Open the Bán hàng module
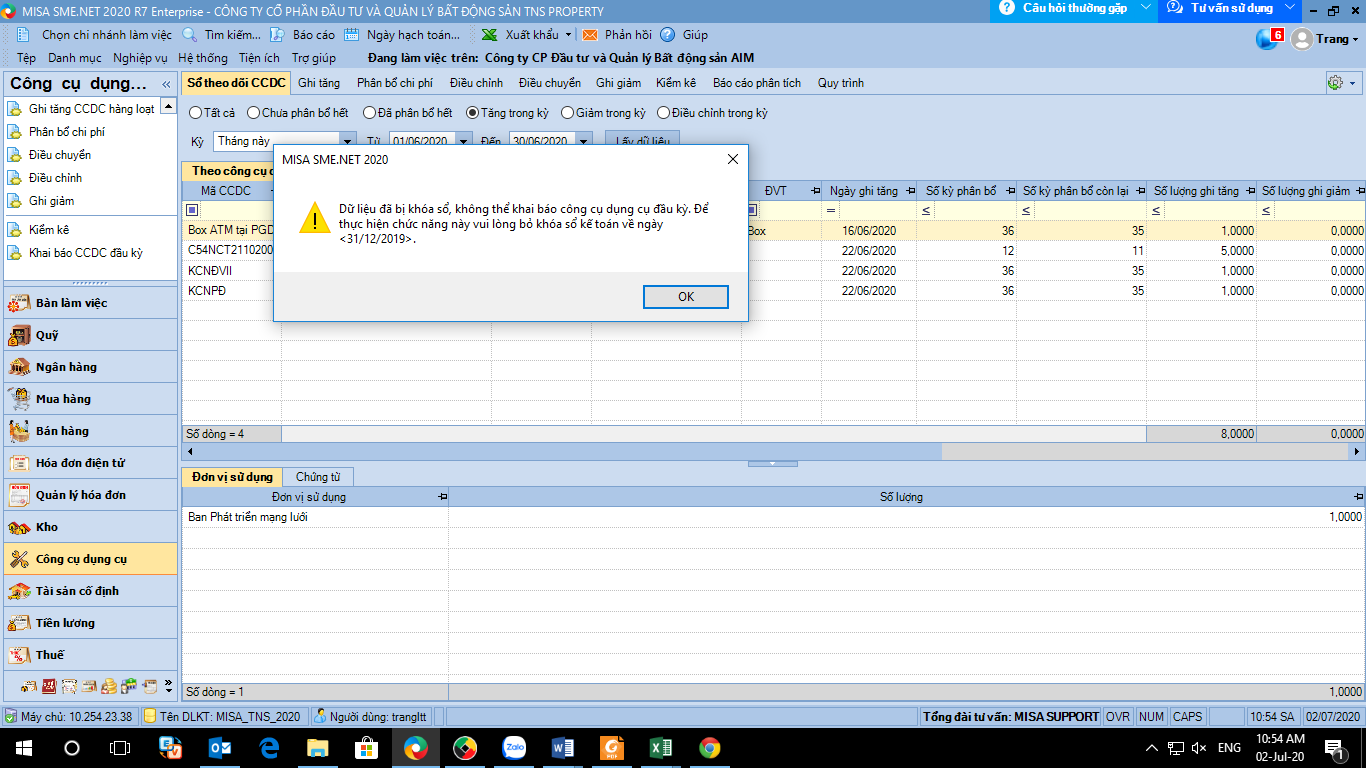The height and width of the screenshot is (768, 1366). click(x=90, y=431)
